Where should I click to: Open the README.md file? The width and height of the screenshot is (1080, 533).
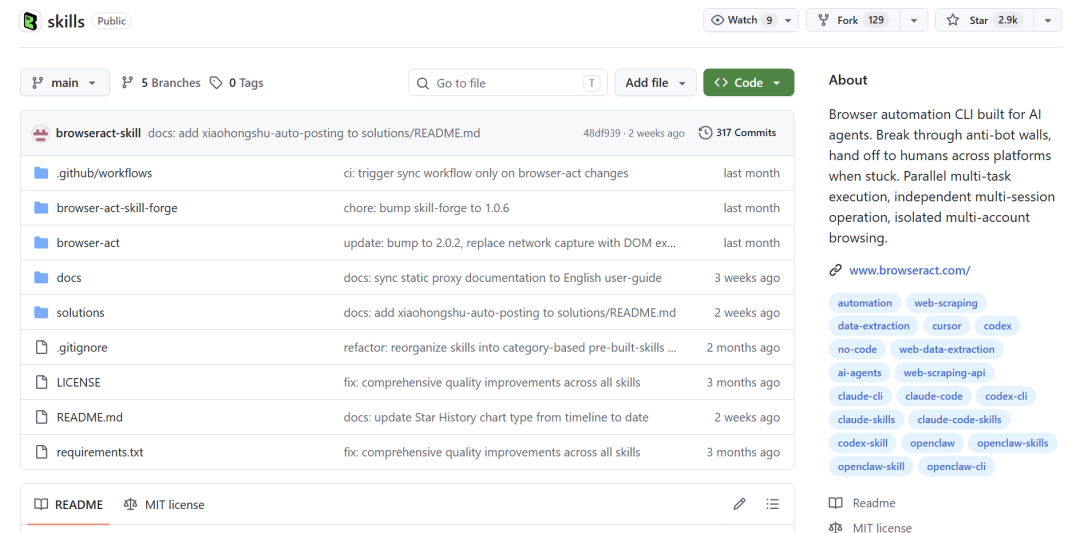(90, 417)
